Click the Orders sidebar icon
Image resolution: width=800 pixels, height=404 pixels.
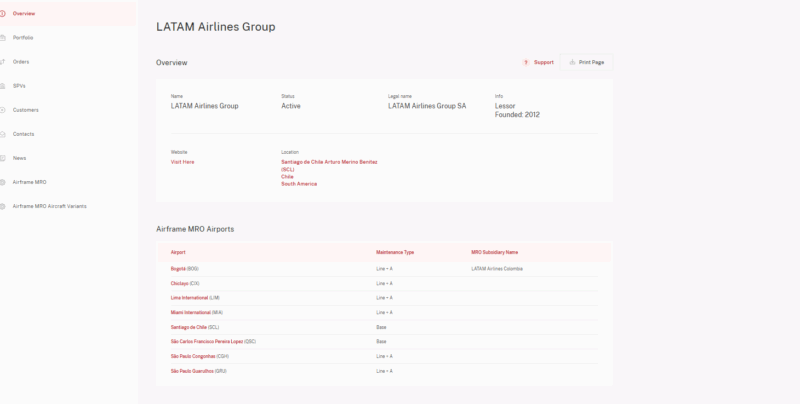tap(3, 61)
